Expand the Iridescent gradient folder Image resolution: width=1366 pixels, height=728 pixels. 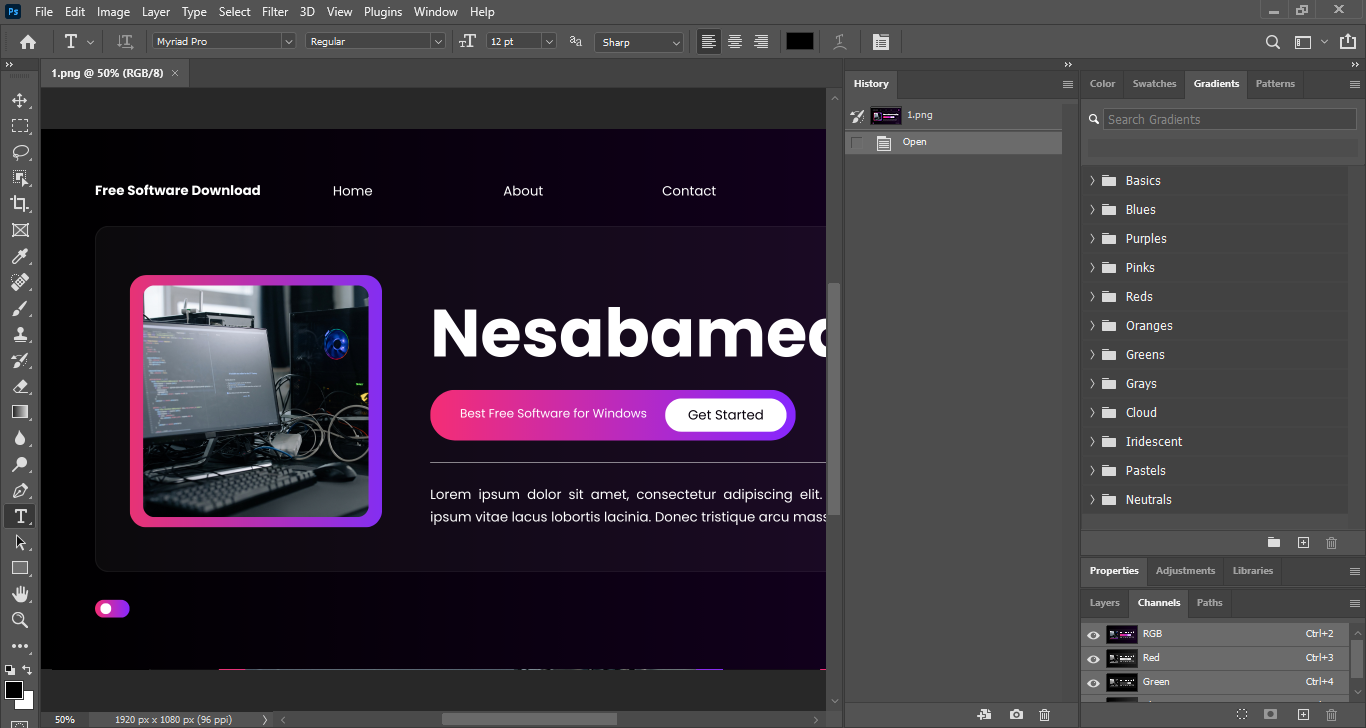click(x=1092, y=442)
